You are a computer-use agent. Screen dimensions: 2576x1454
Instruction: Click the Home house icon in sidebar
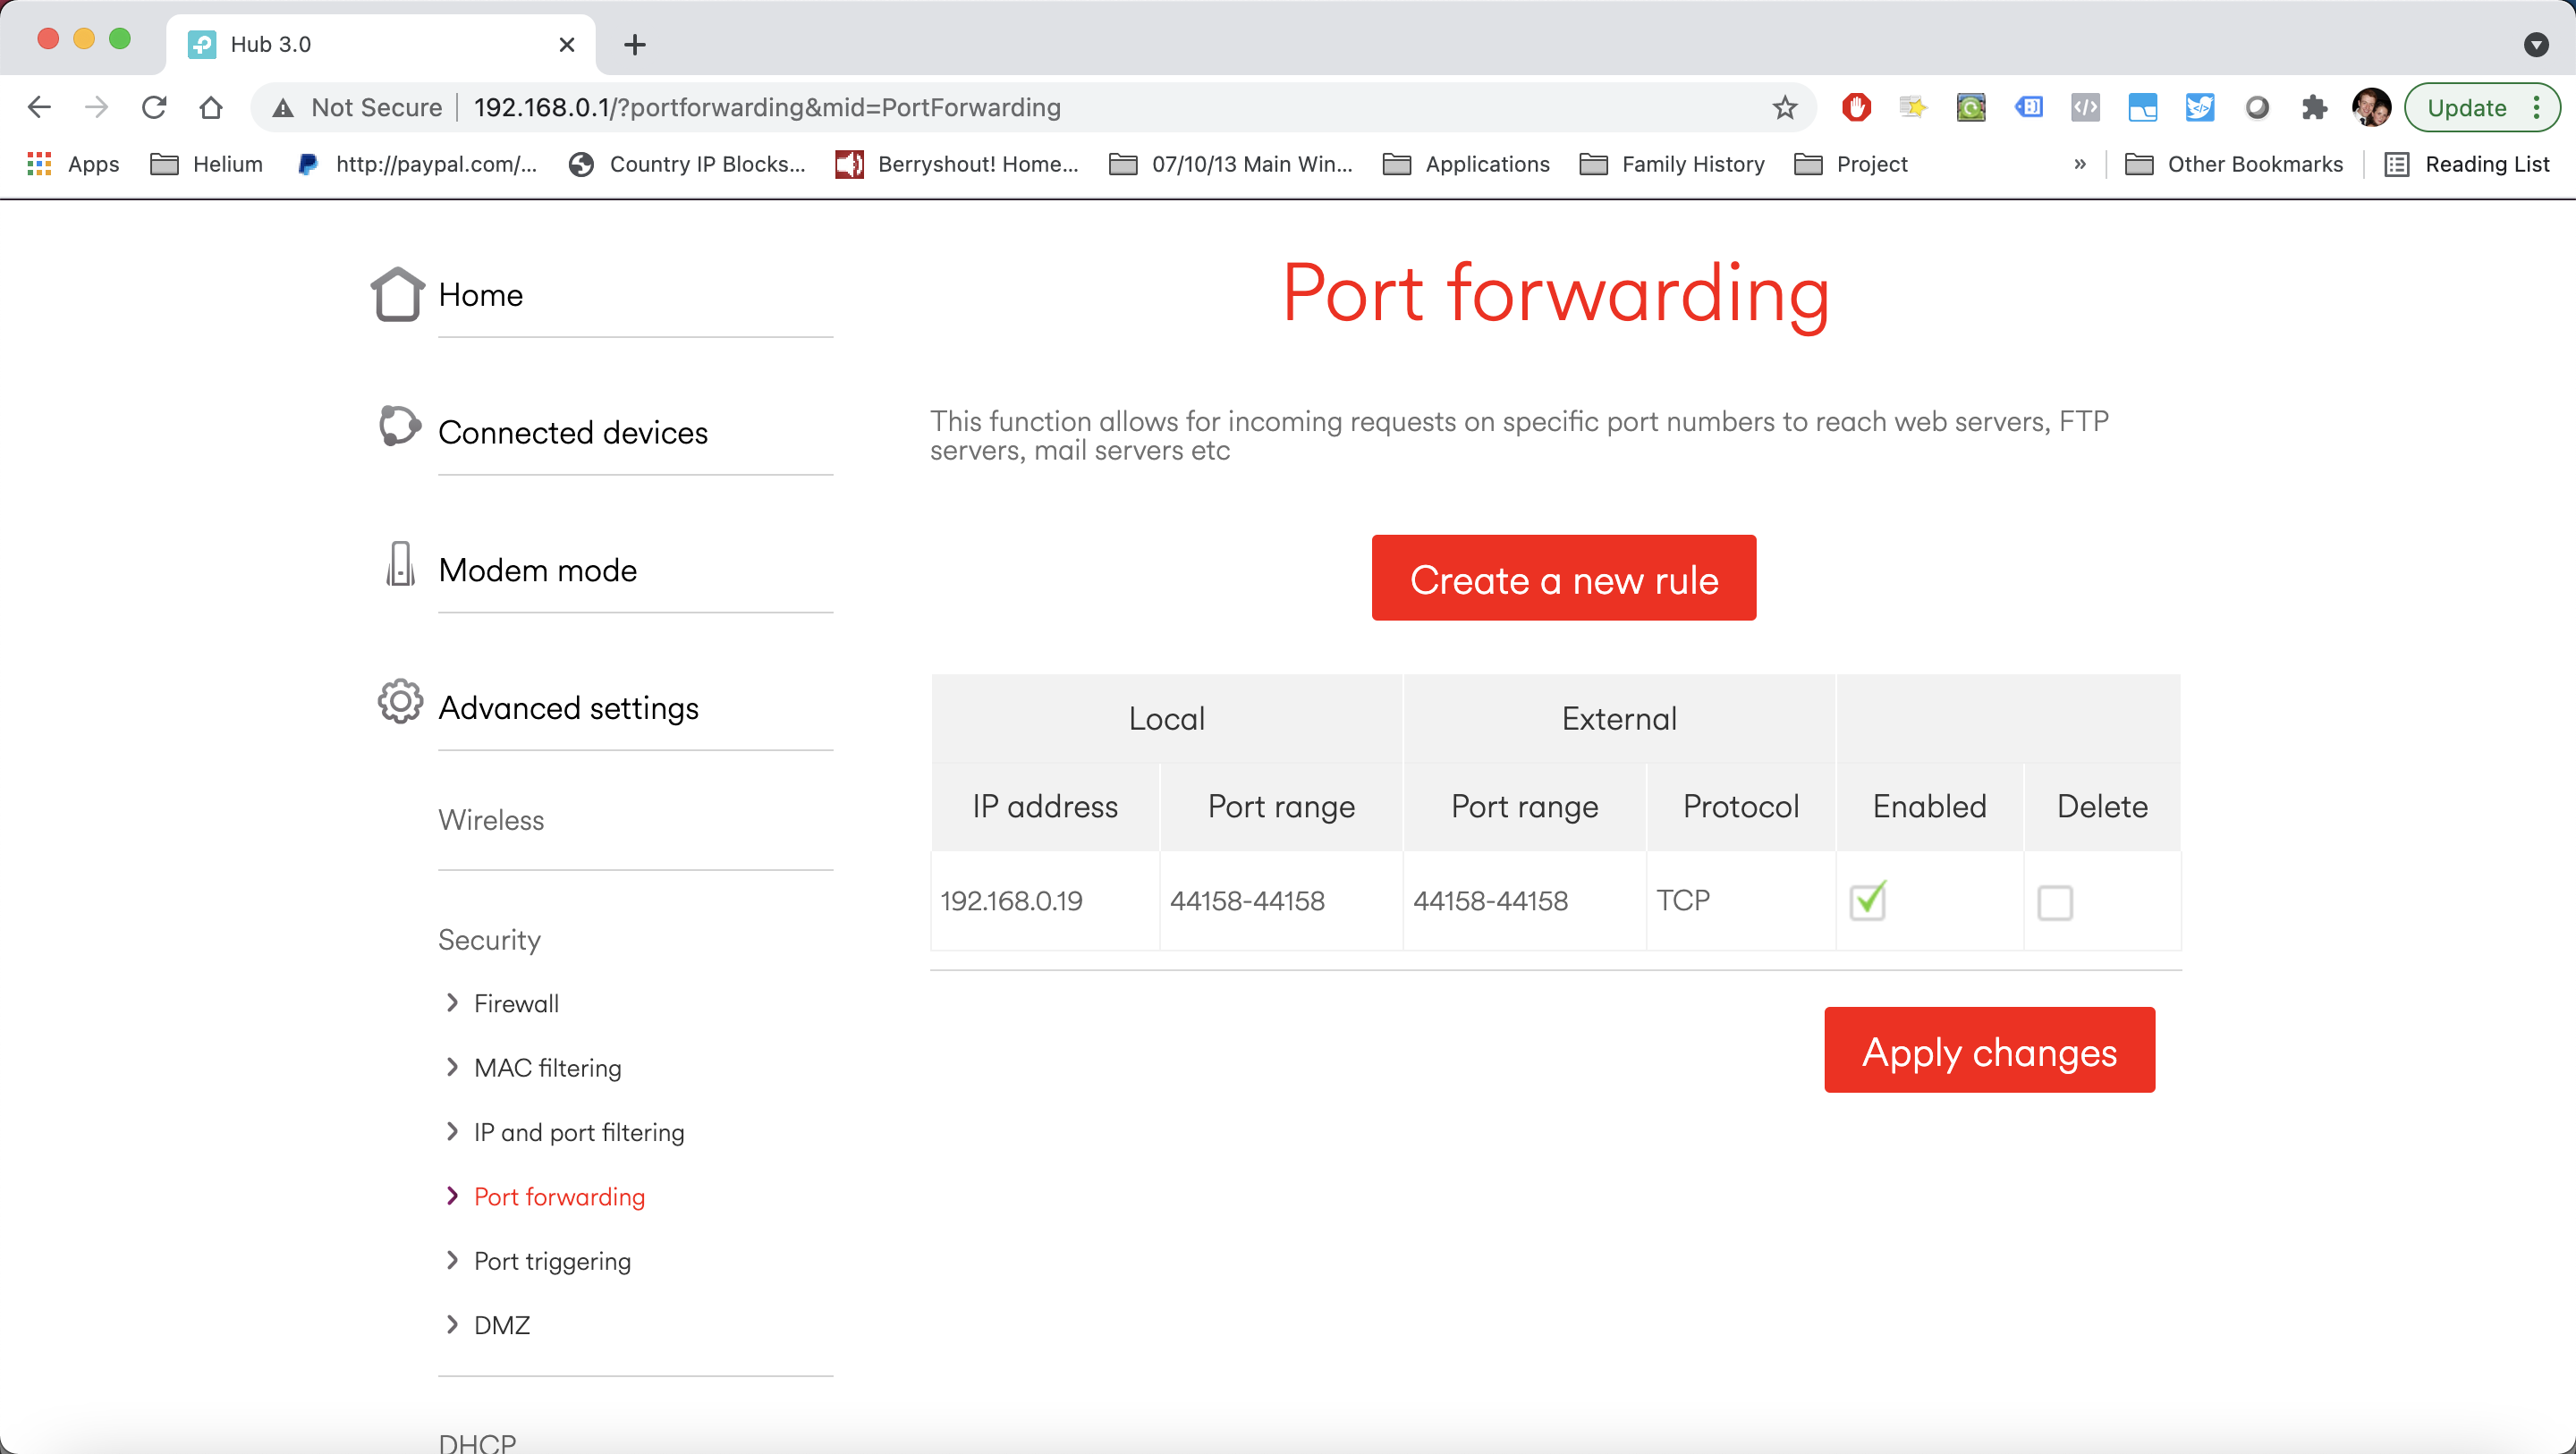coord(397,294)
